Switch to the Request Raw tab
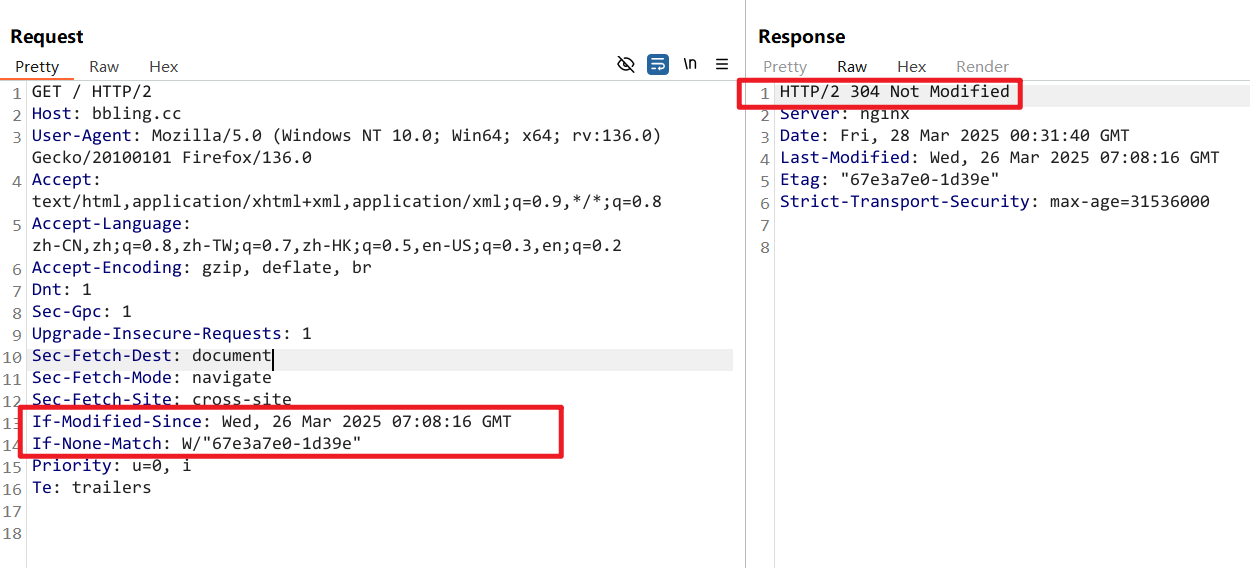The image size is (1250, 568). pos(104,67)
